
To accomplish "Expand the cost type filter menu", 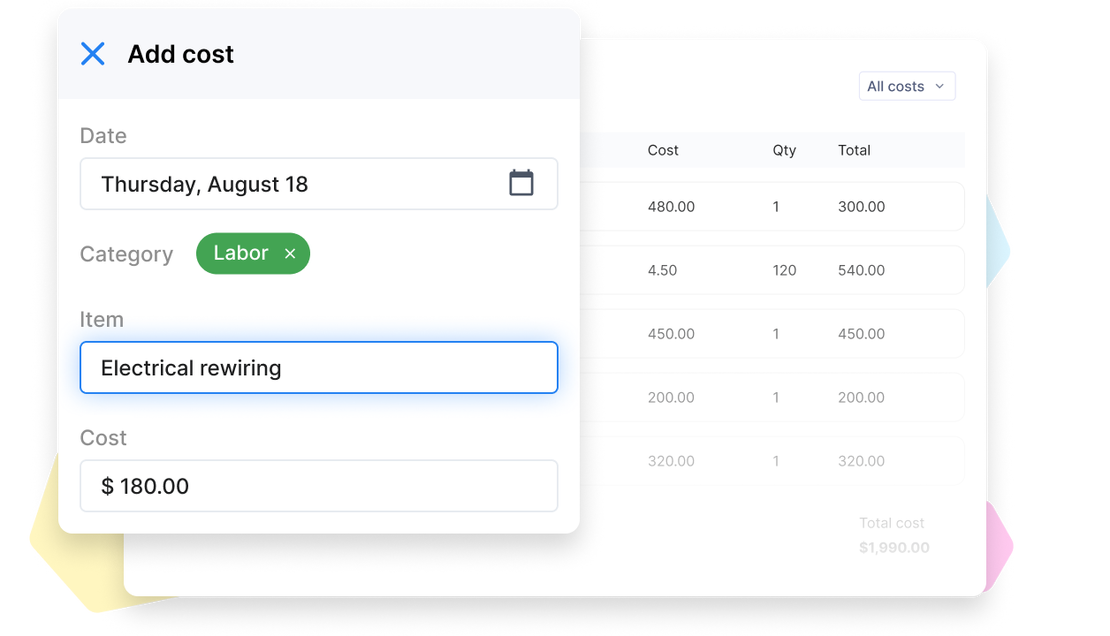I will coord(906,86).
